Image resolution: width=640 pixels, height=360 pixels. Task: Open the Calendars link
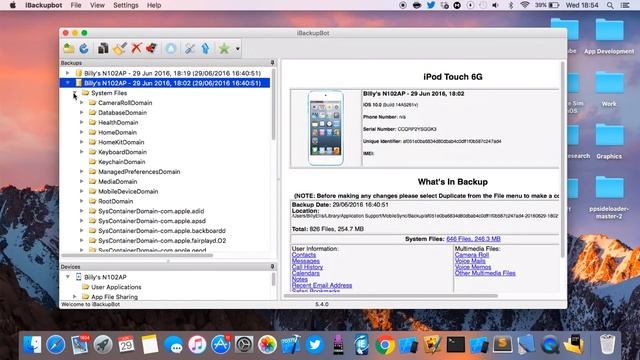click(306, 273)
